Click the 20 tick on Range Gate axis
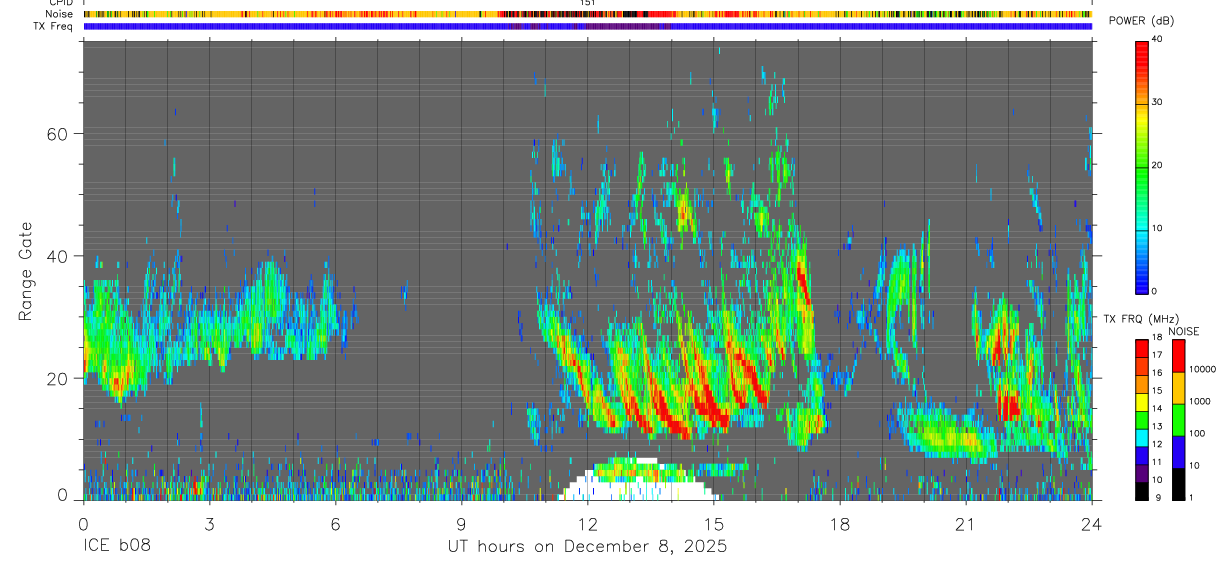 click(56, 379)
